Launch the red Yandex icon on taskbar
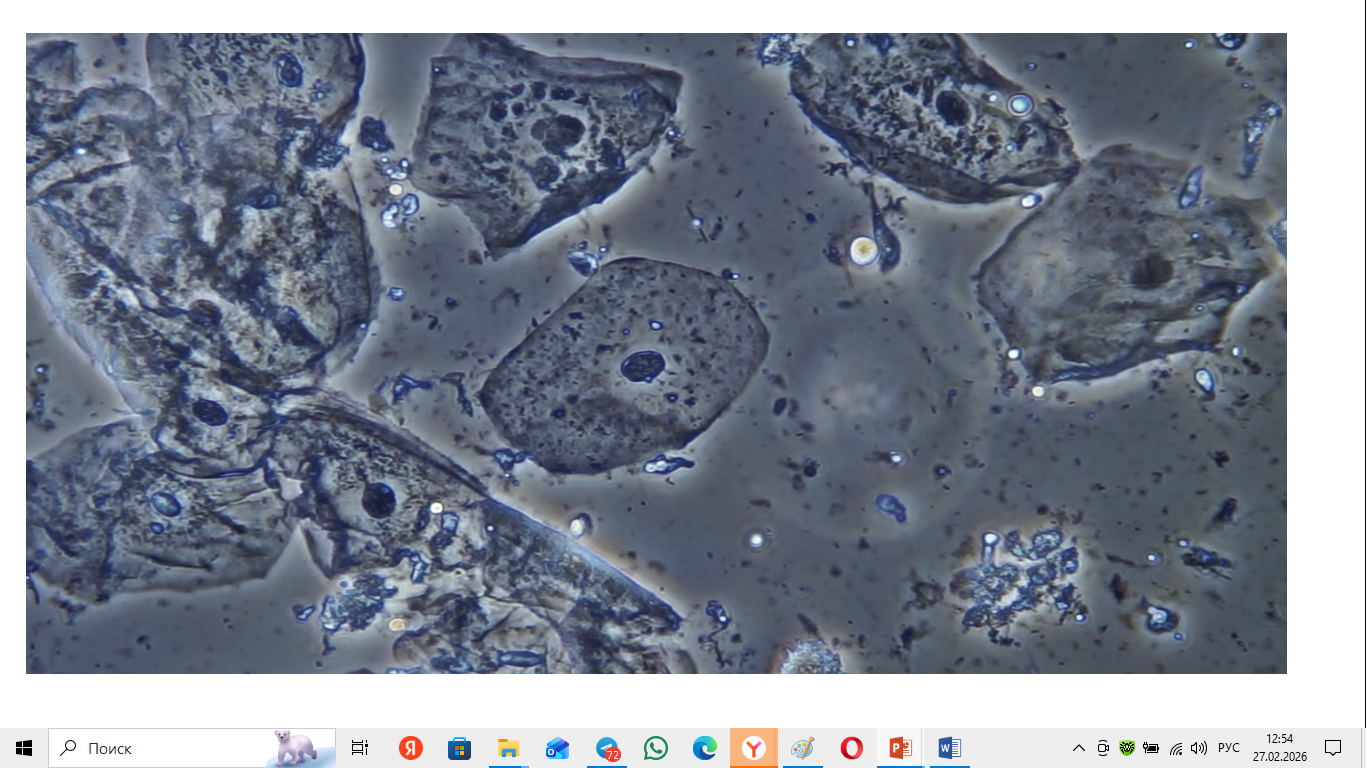This screenshot has height=768, width=1366. click(x=410, y=748)
